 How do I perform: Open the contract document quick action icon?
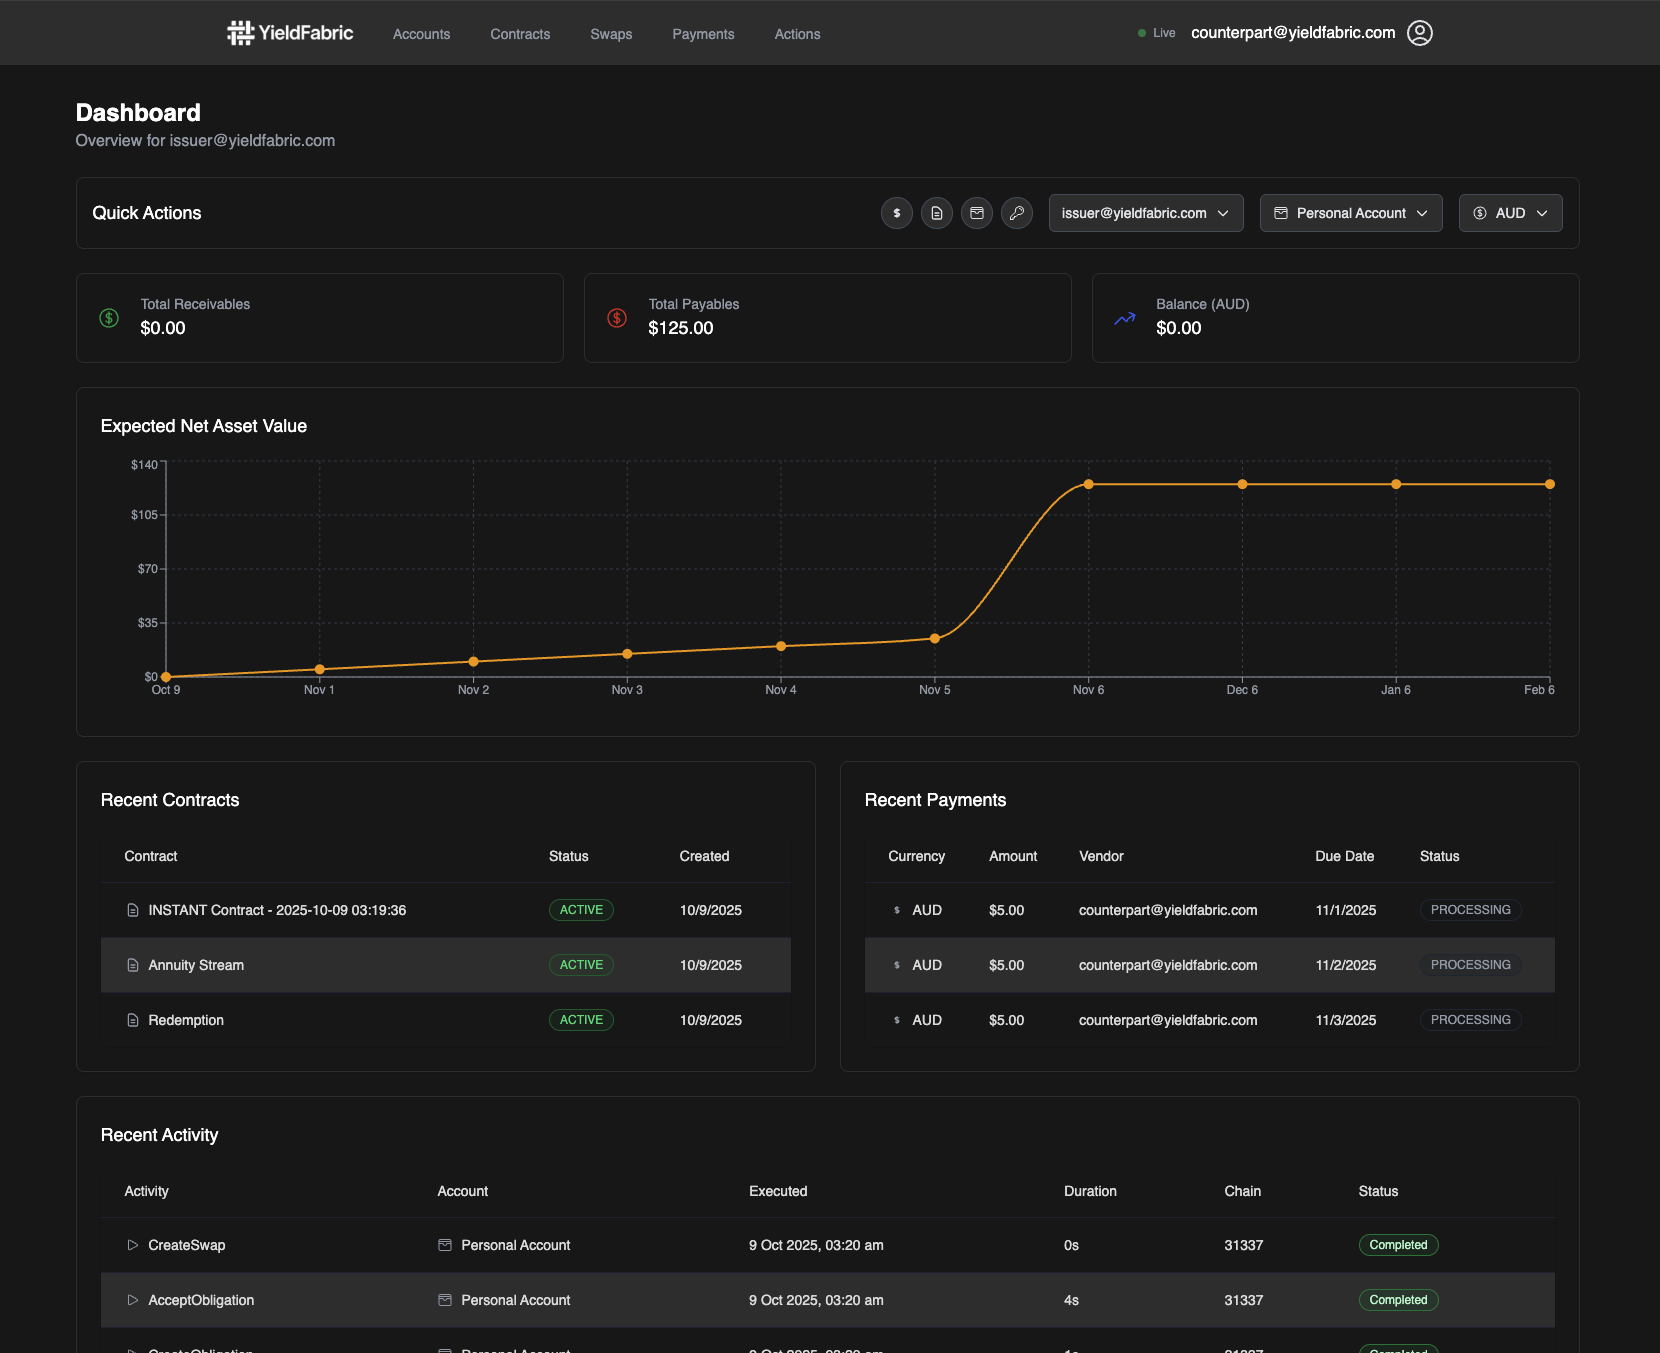pyautogui.click(x=936, y=213)
